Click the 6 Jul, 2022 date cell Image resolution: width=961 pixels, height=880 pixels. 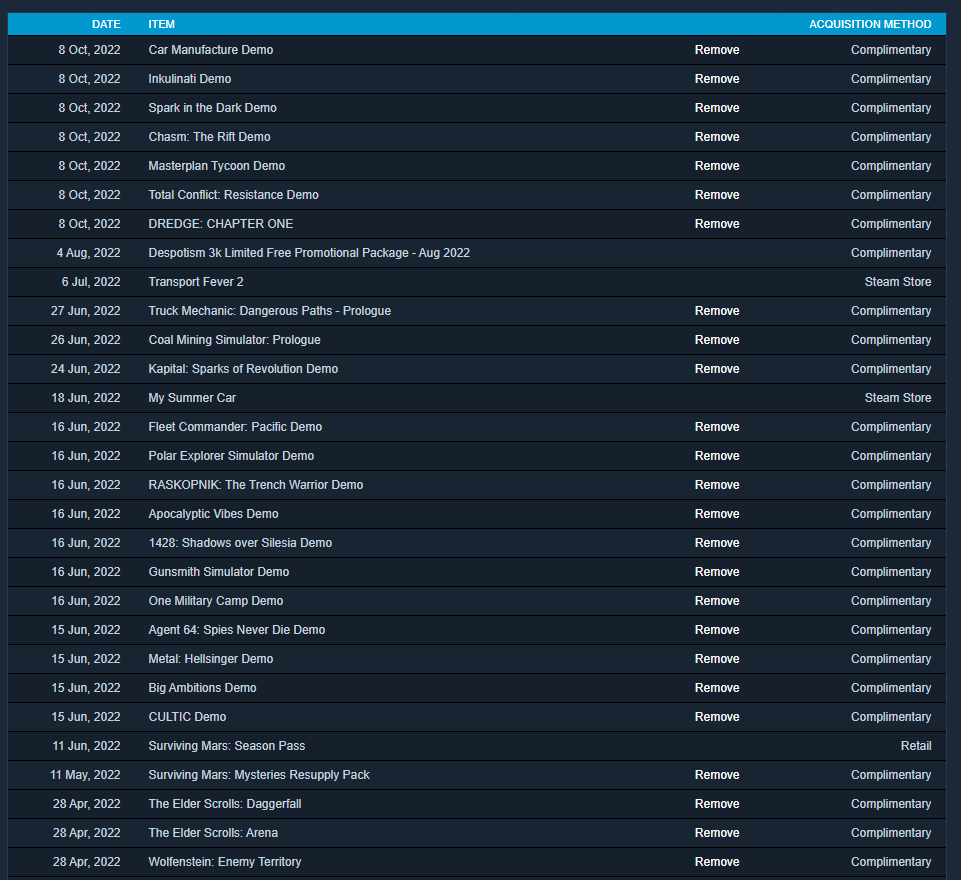coord(91,282)
